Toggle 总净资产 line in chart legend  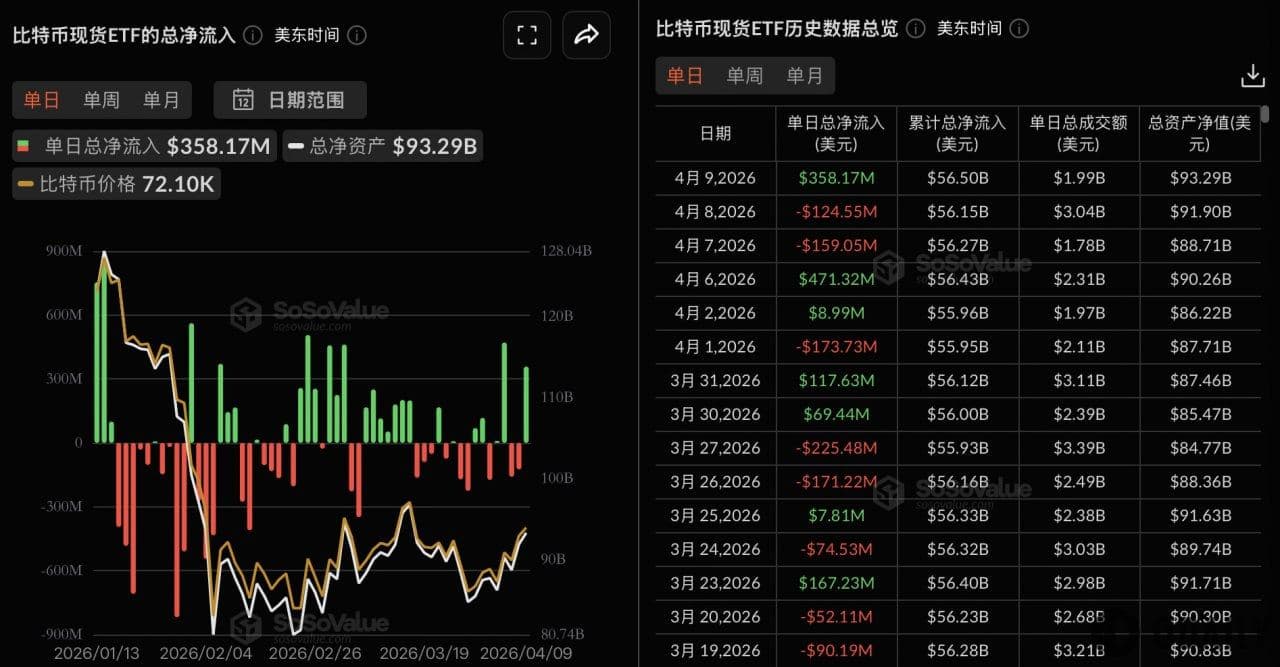point(382,147)
